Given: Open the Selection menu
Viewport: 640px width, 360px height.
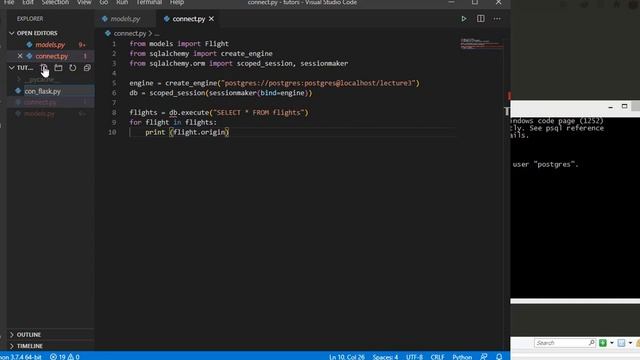Looking at the screenshot, I should (x=55, y=2).
